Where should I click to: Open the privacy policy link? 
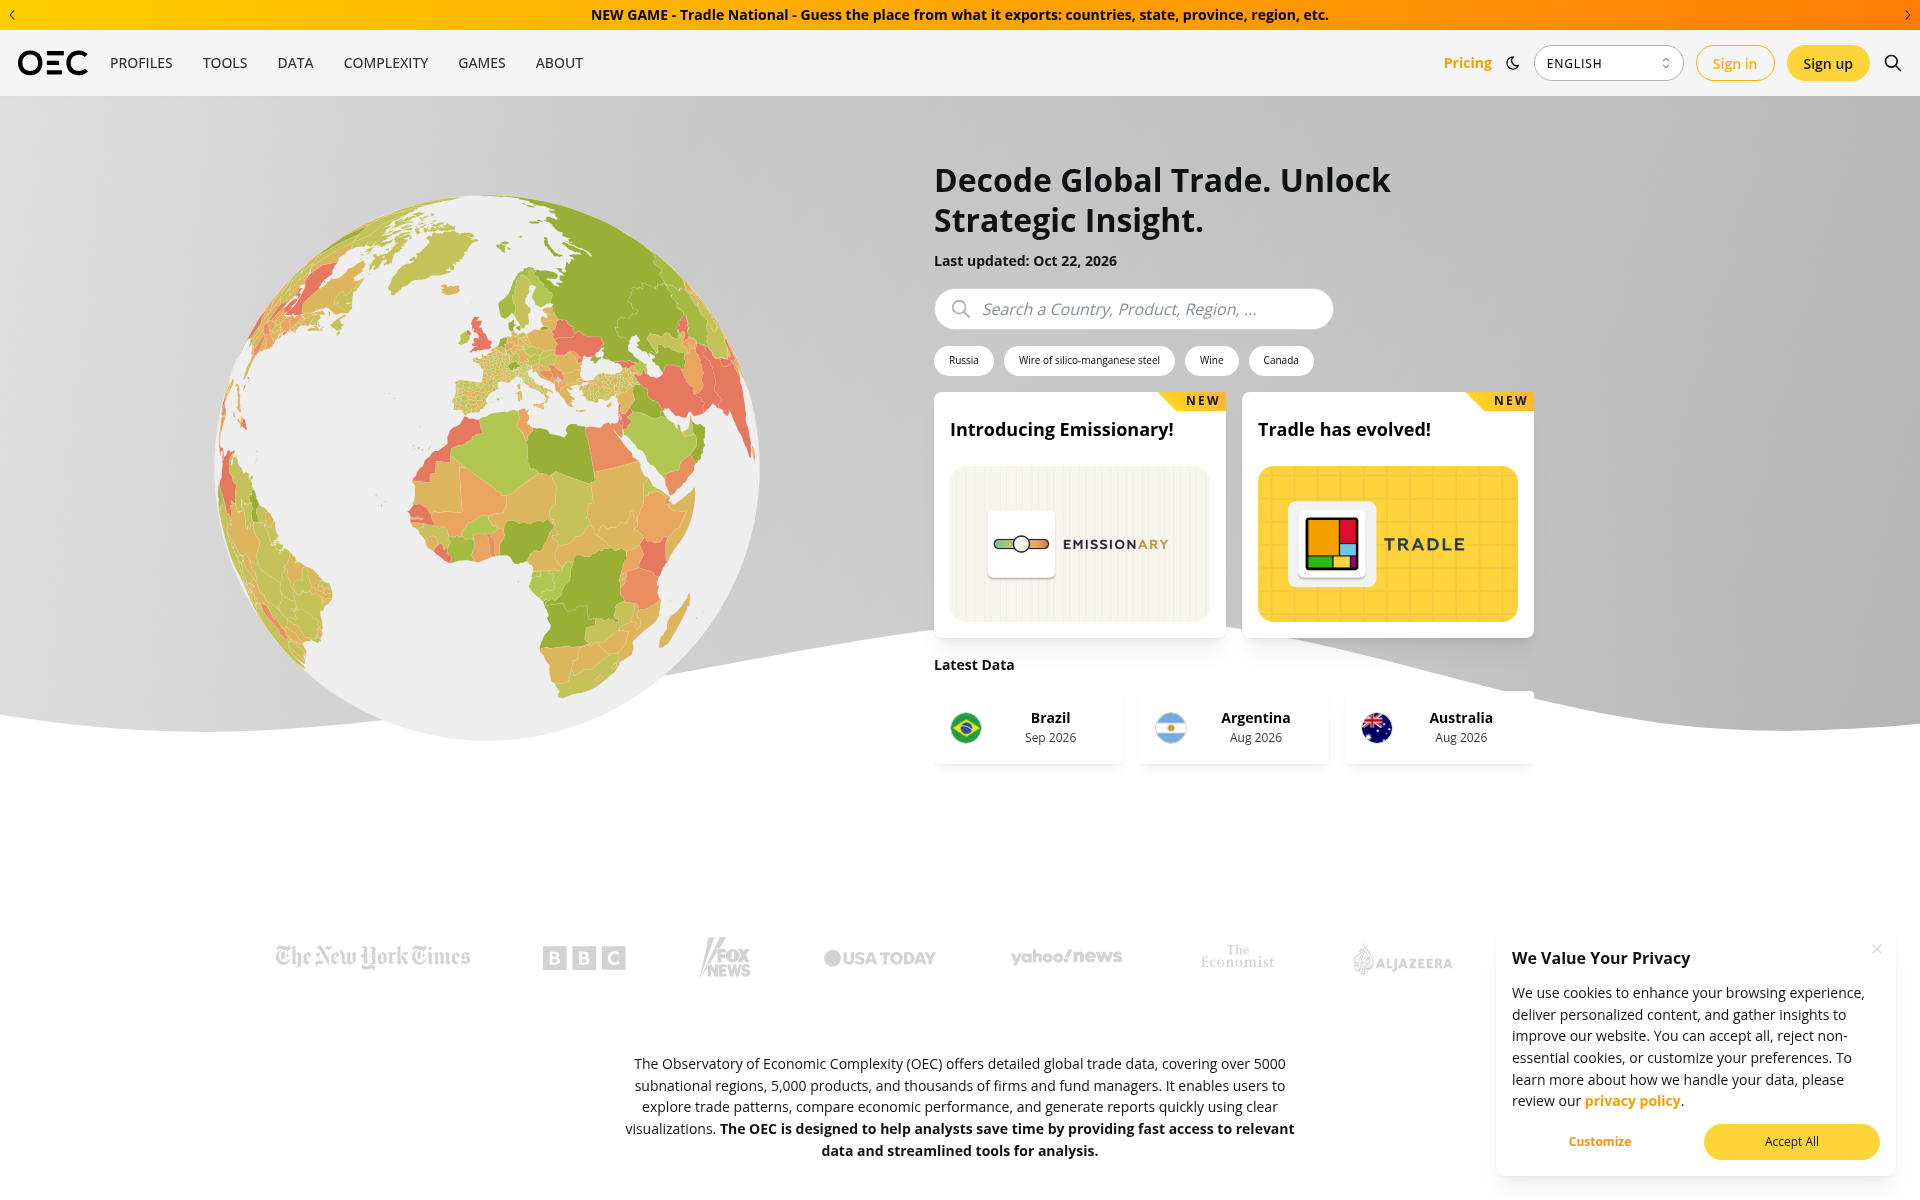tap(1632, 1101)
